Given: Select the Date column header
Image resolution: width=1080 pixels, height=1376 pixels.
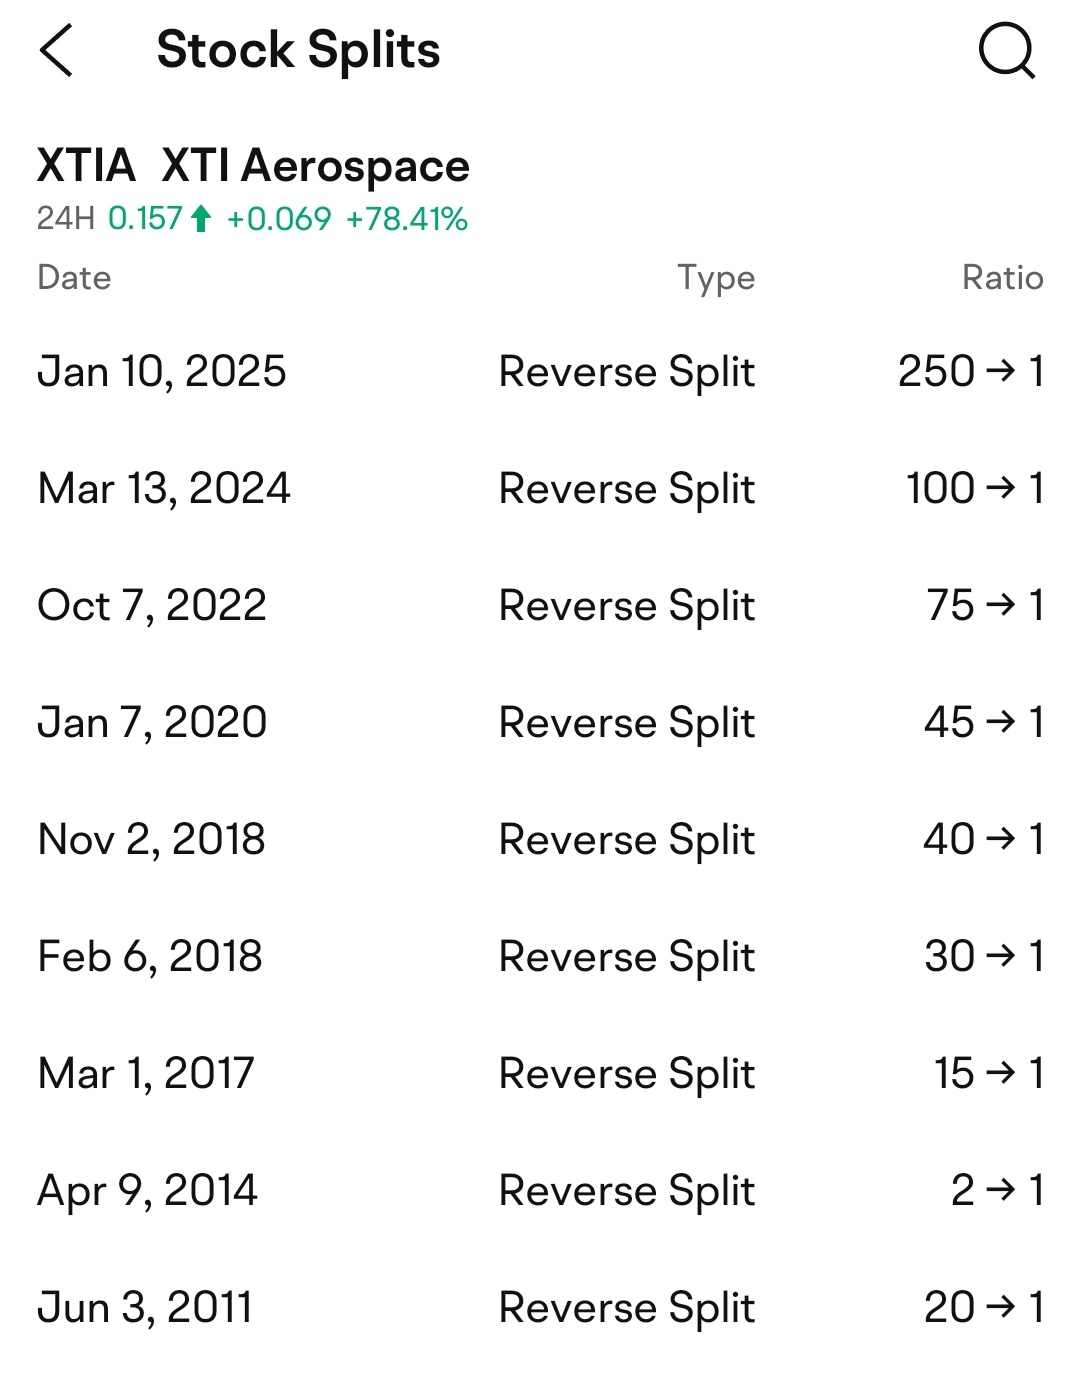Looking at the screenshot, I should 74,277.
